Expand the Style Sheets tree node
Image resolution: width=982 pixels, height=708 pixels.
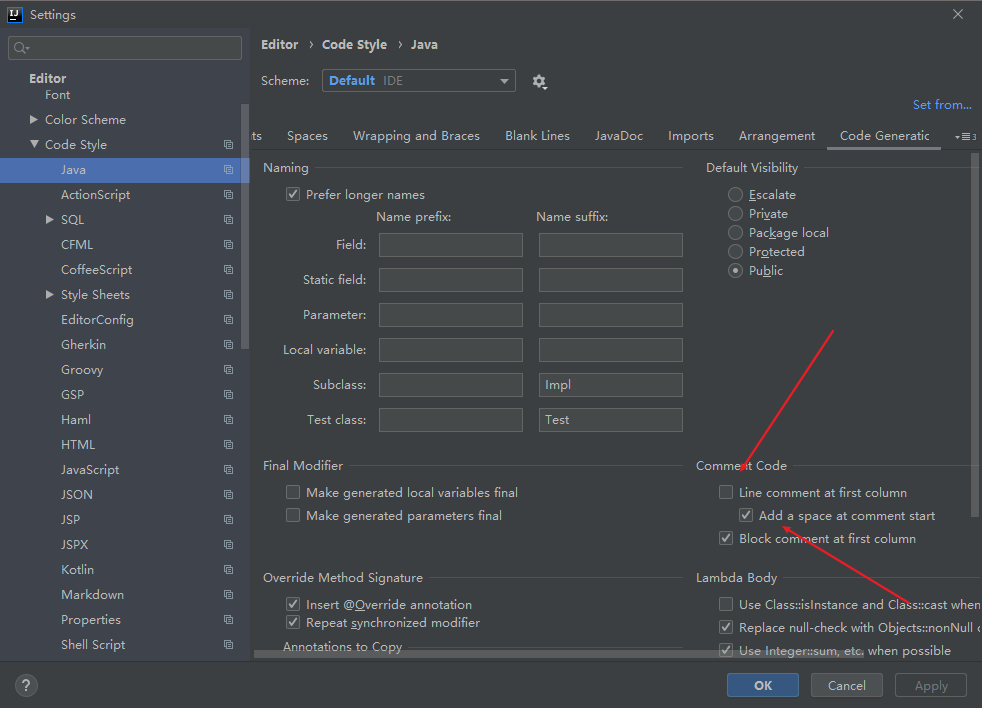click(x=49, y=294)
